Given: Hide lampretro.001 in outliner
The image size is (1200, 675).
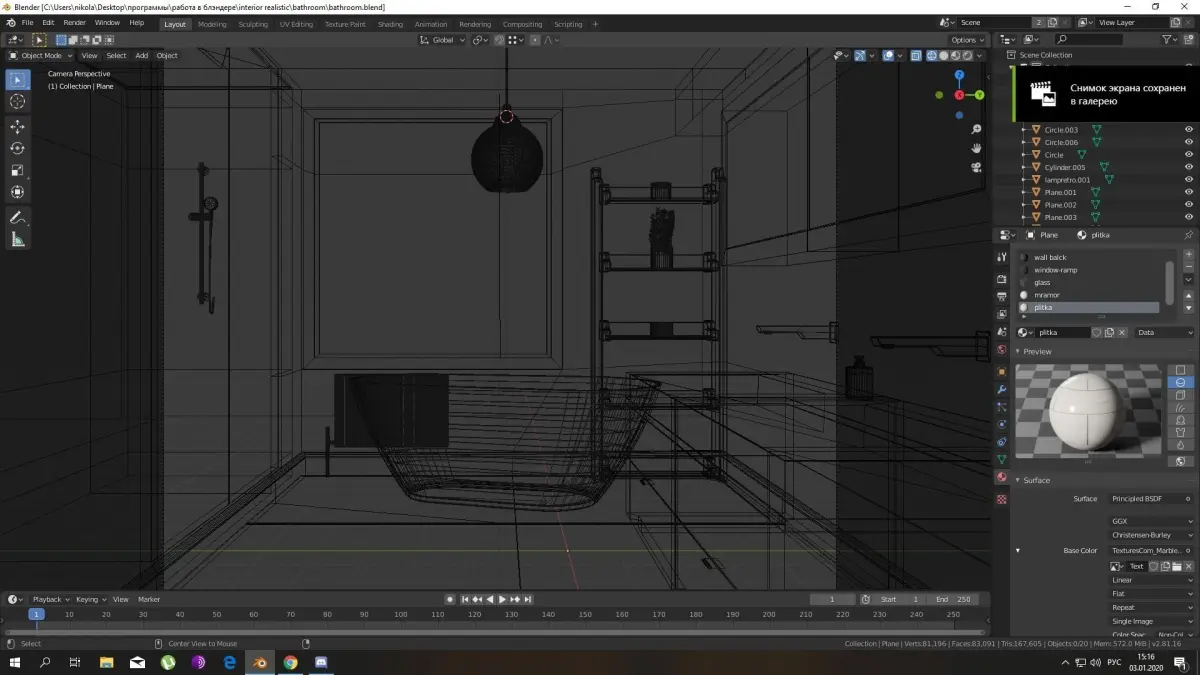Looking at the screenshot, I should [x=1189, y=180].
